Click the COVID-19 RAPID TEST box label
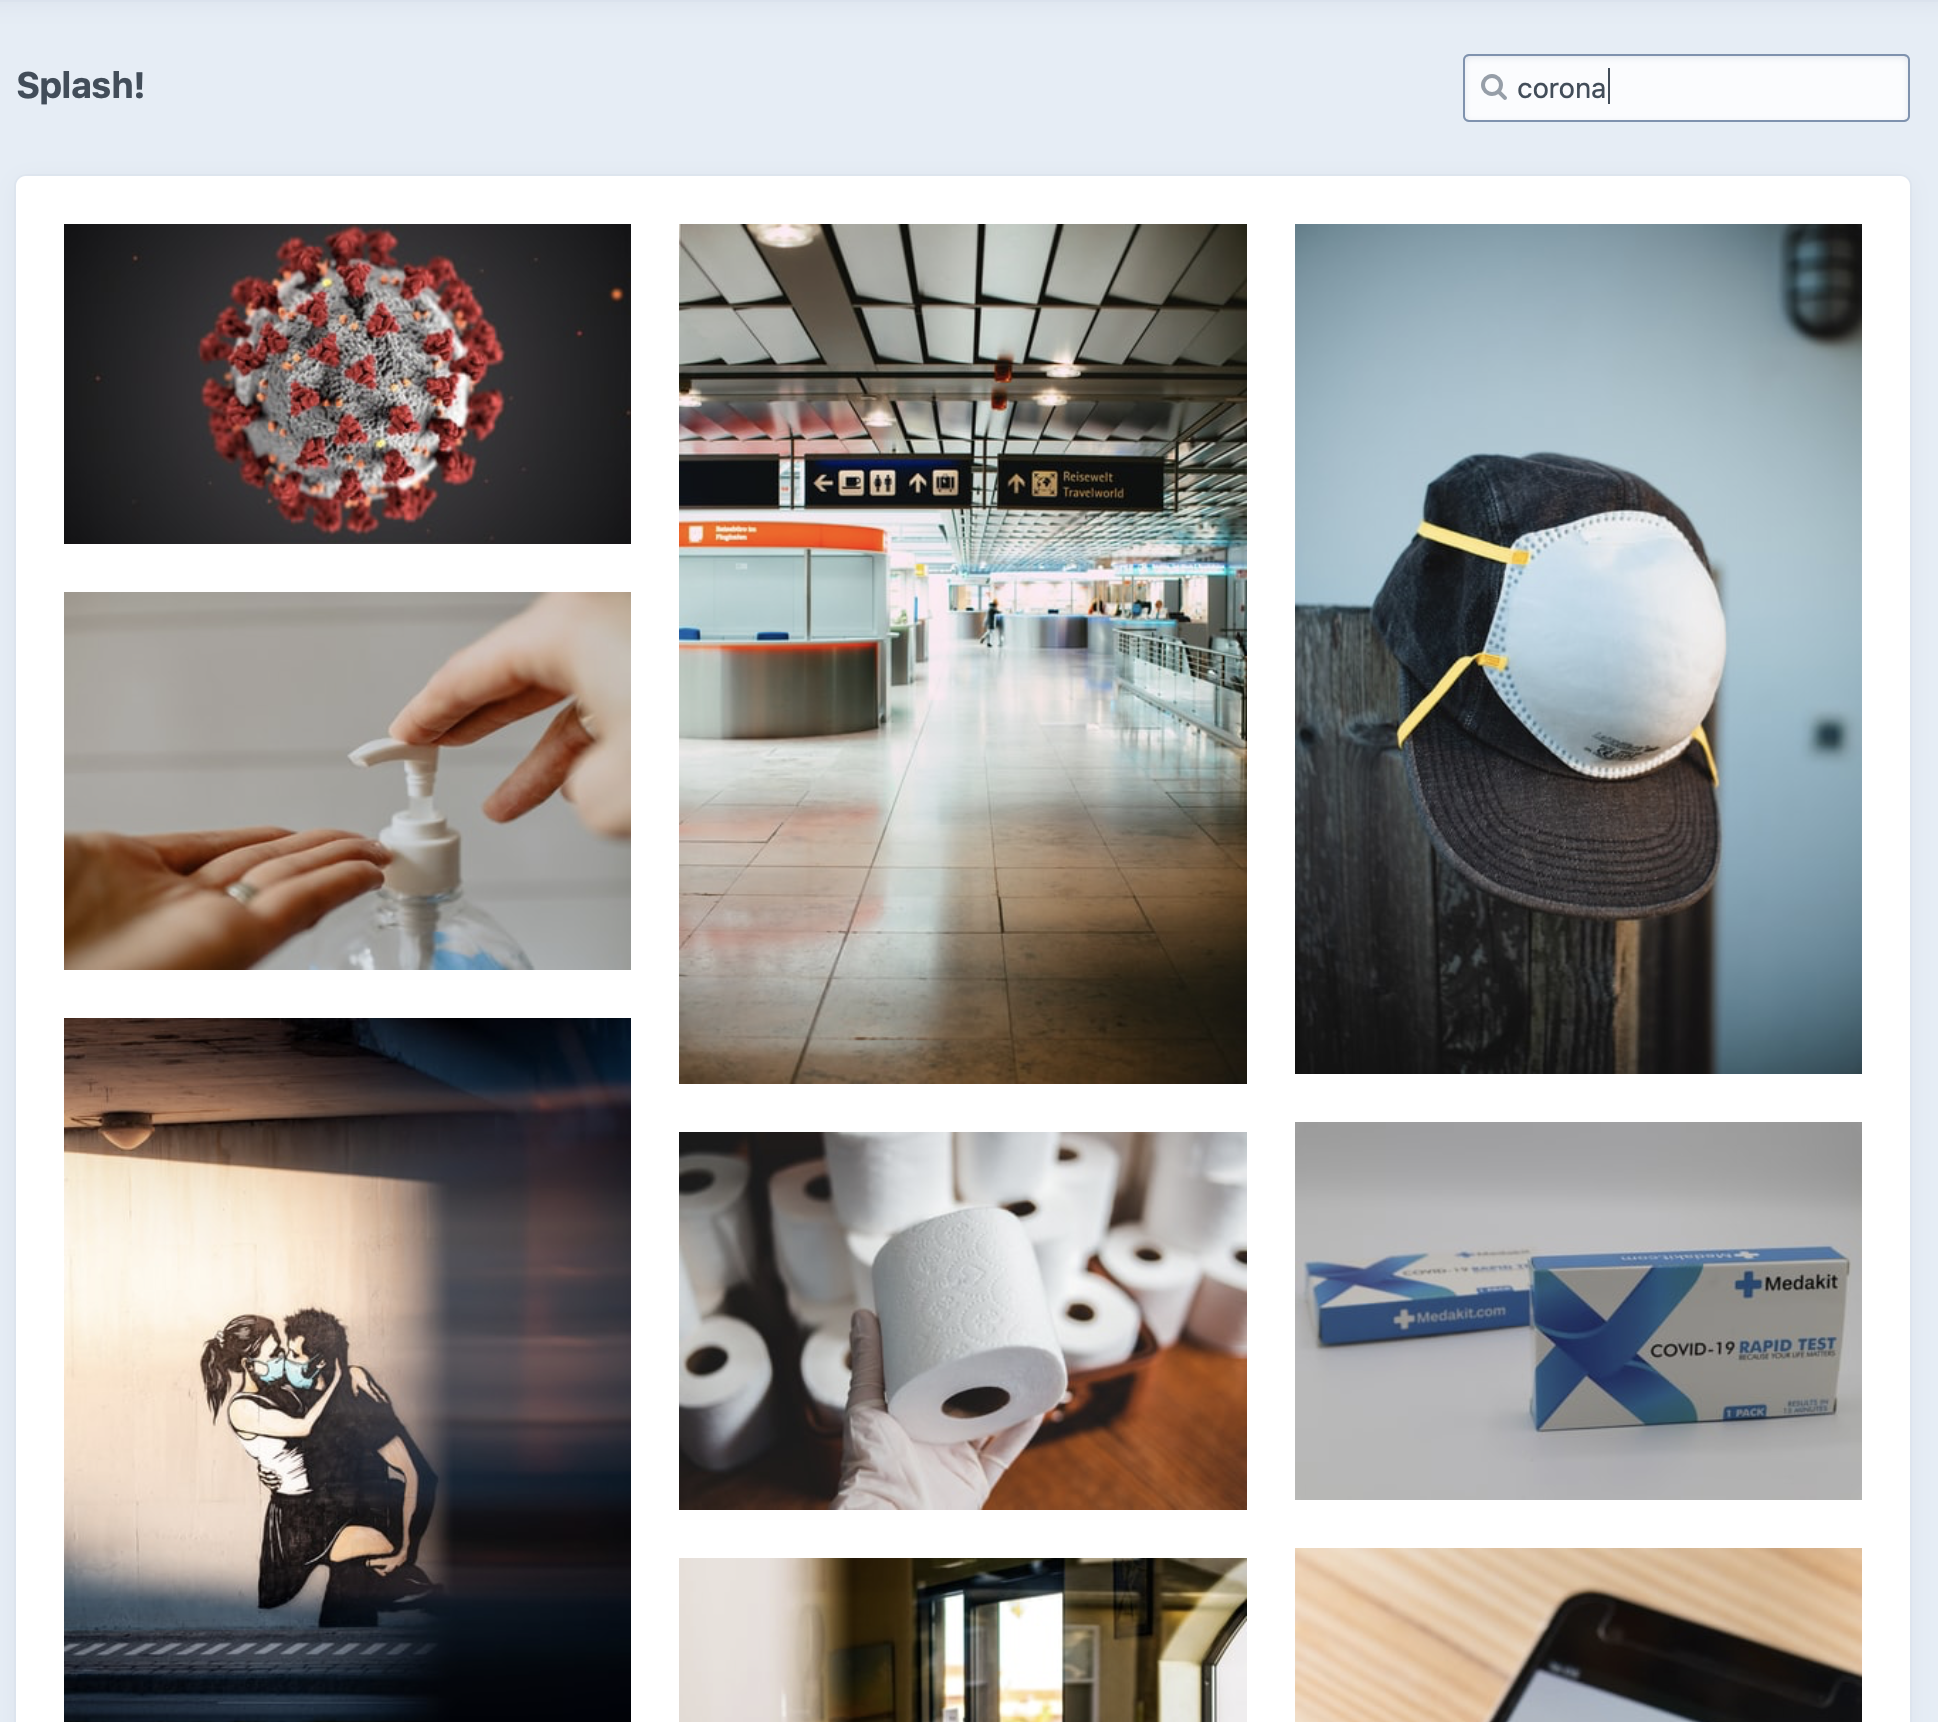Screen dimensions: 1938x1722 pyautogui.click(x=1742, y=1349)
